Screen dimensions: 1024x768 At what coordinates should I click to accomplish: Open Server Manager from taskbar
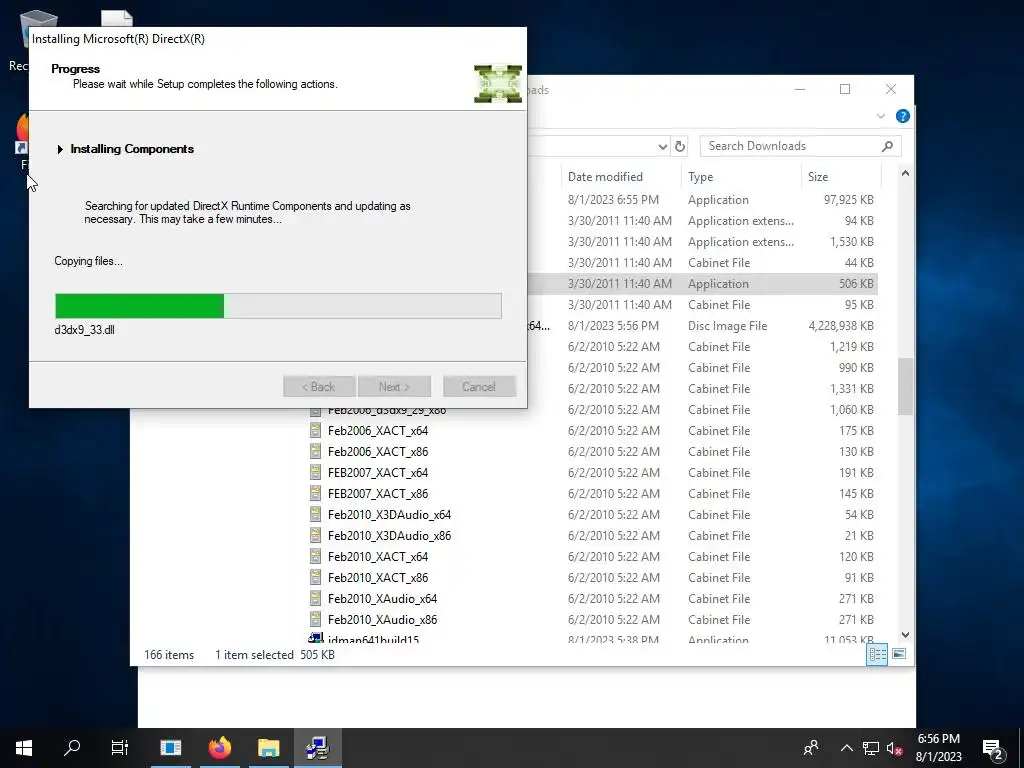[170, 748]
